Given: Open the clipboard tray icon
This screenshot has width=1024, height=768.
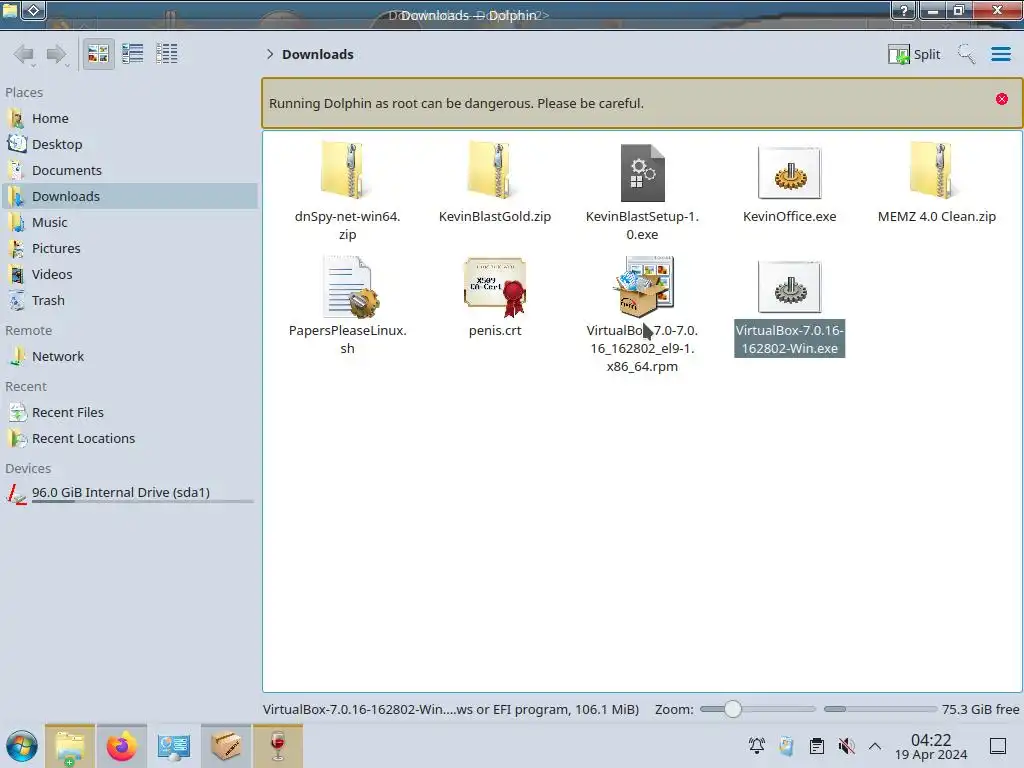Looking at the screenshot, I should tap(816, 746).
